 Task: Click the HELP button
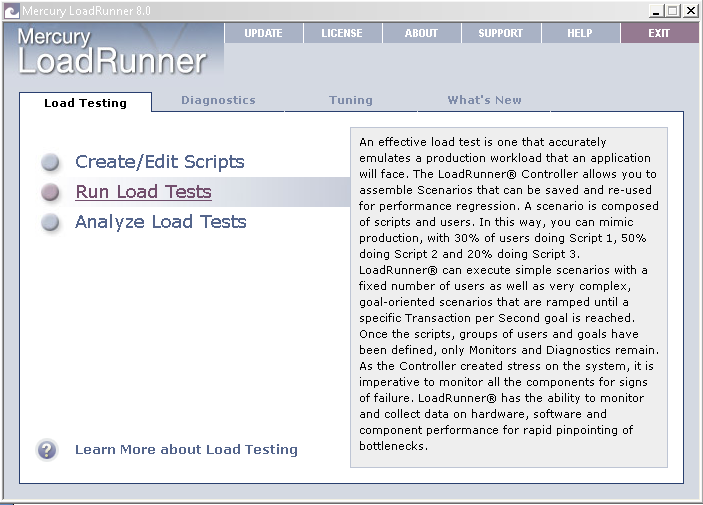580,33
